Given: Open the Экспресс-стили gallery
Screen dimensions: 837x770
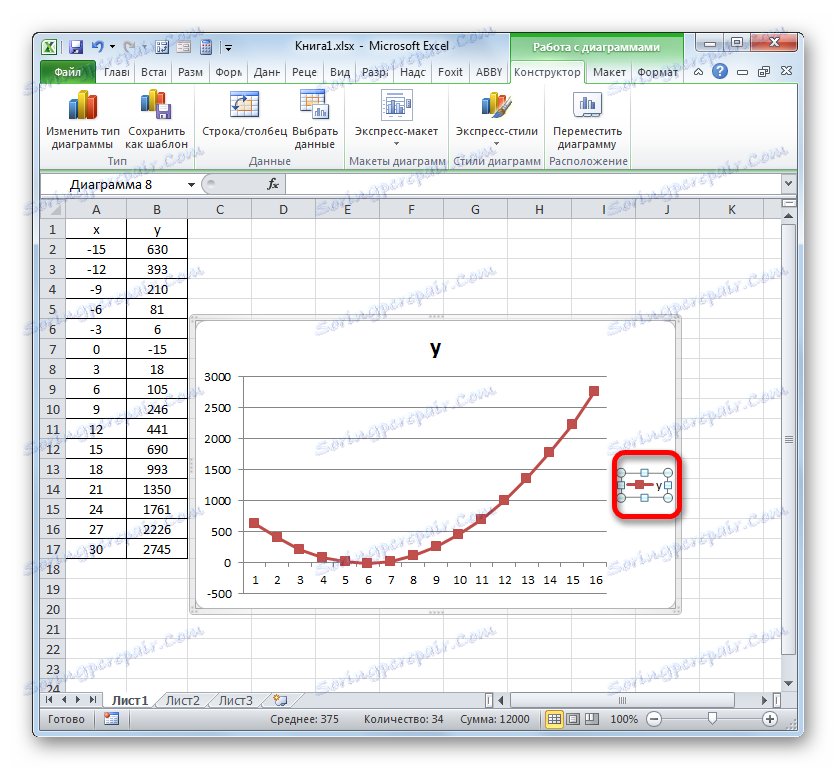Looking at the screenshot, I should [x=496, y=119].
